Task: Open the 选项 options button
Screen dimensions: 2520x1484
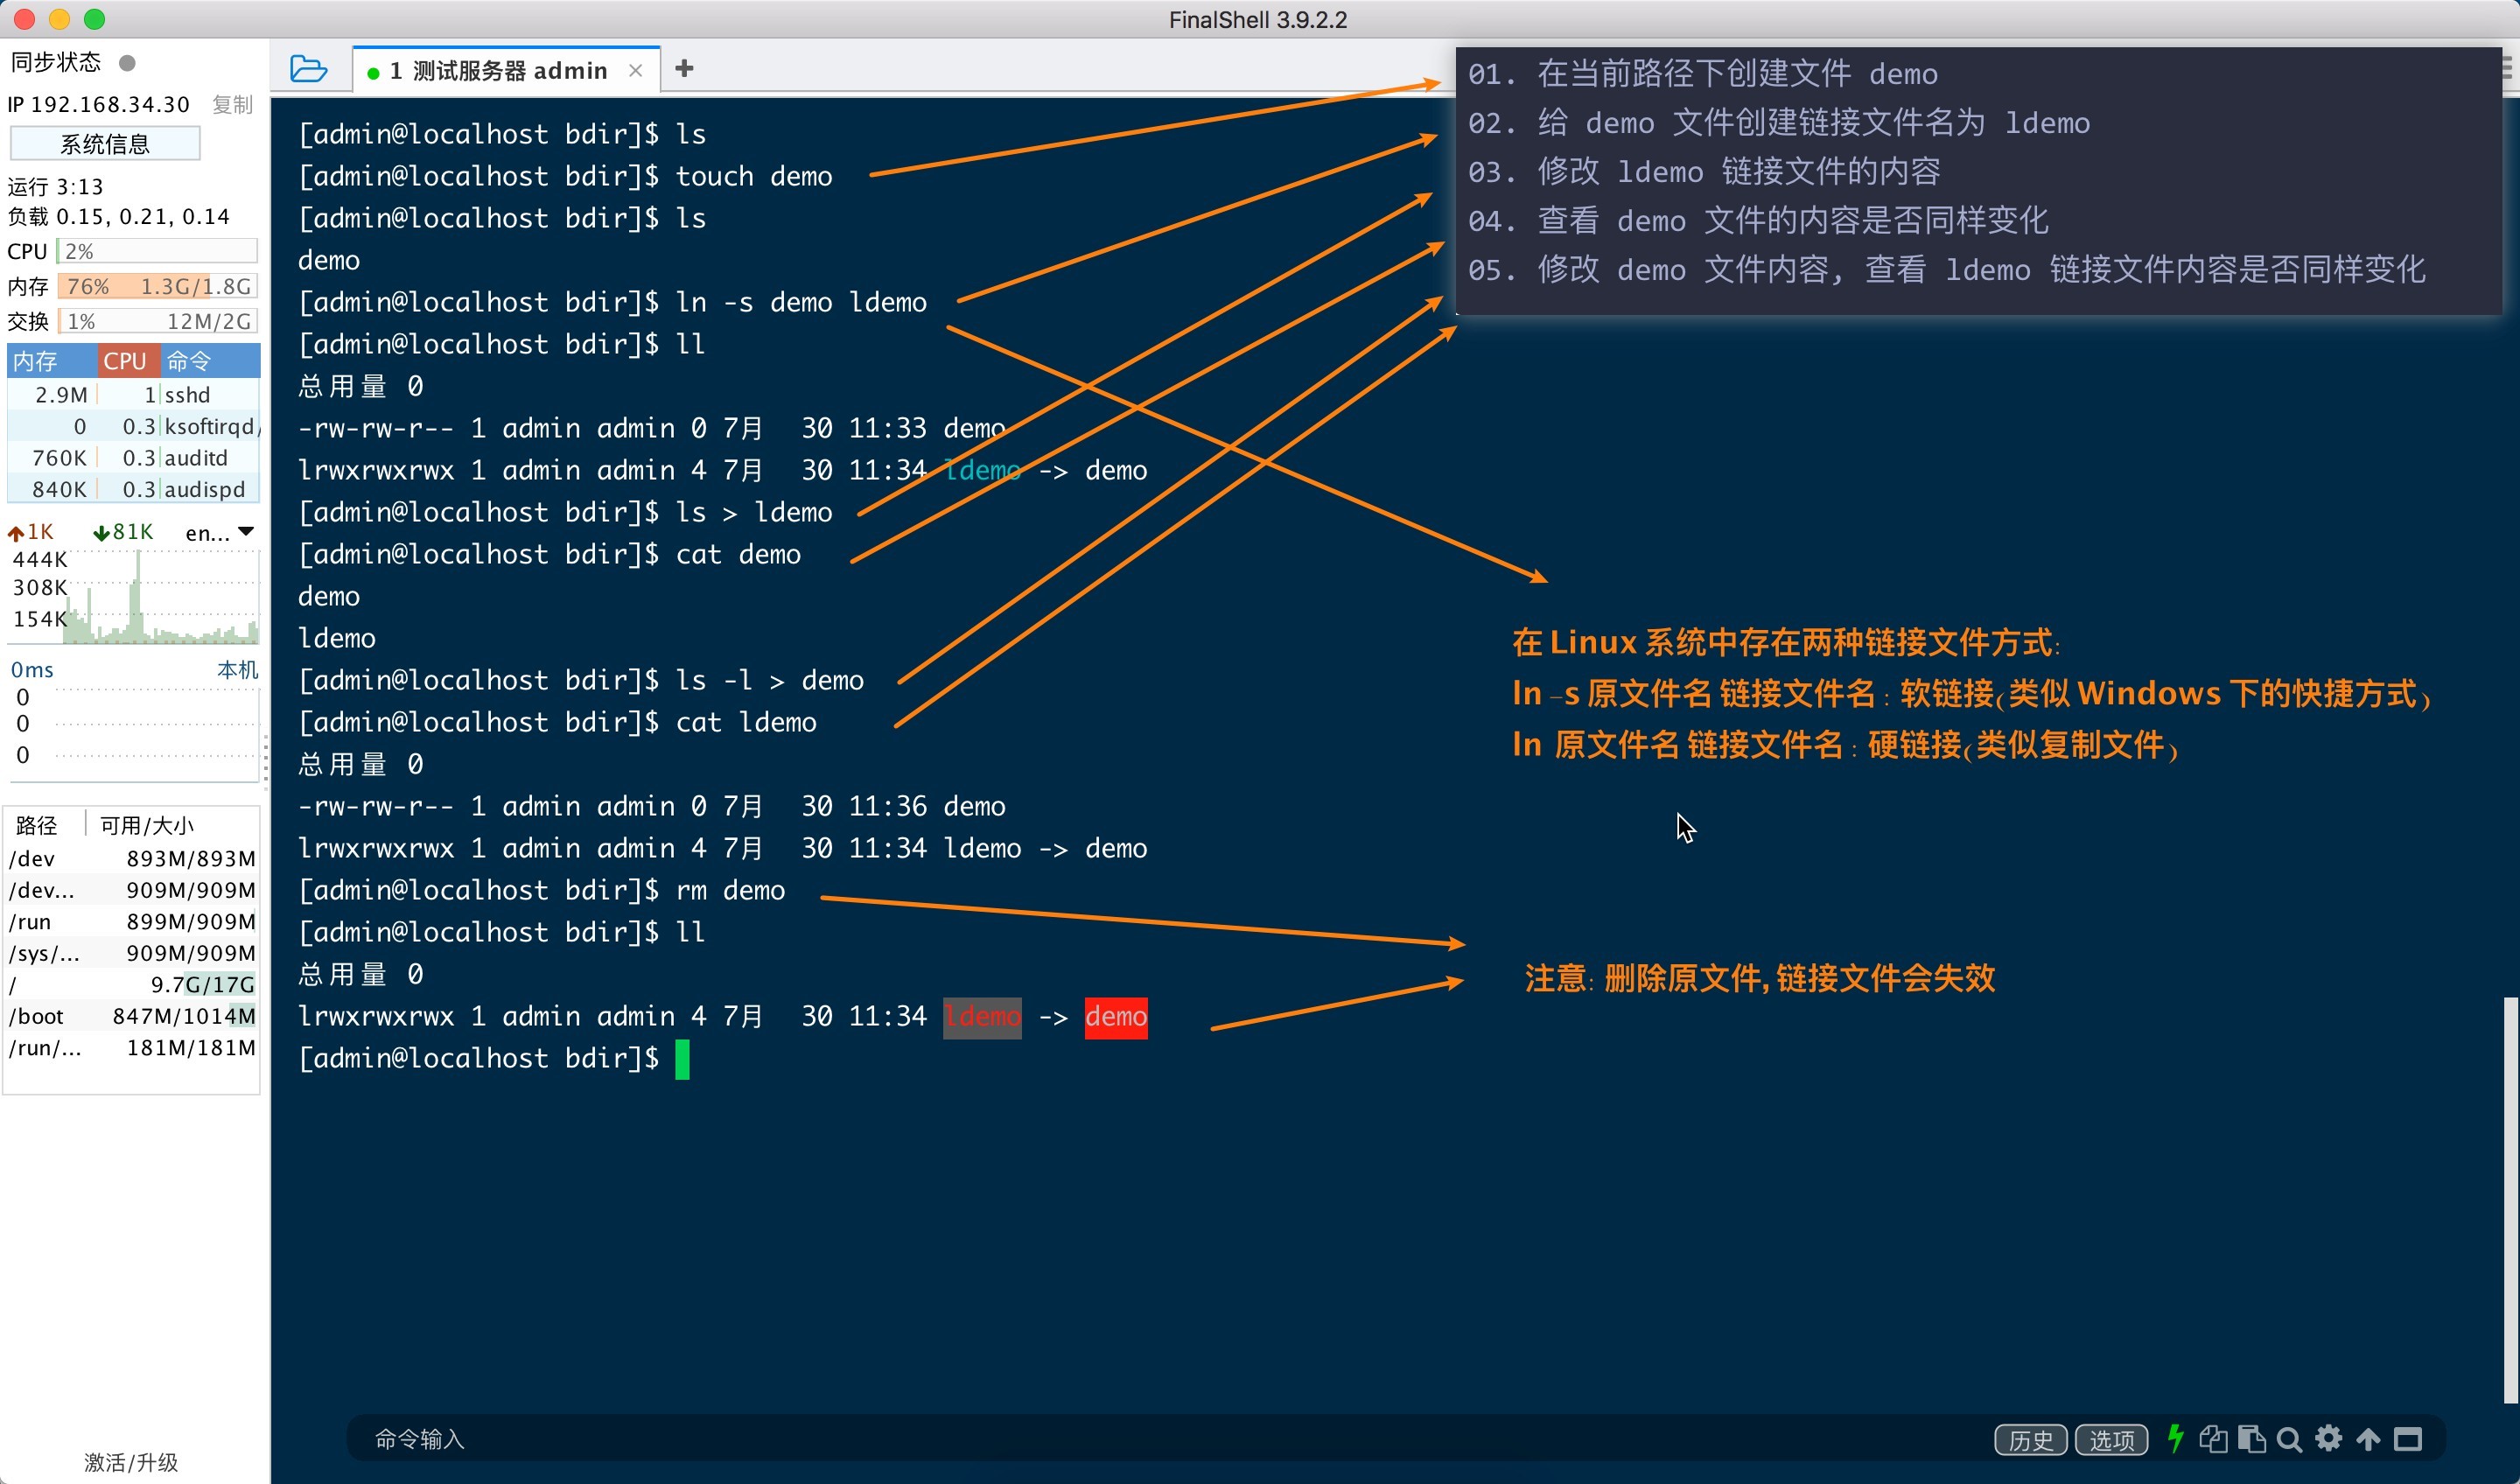Action: point(2111,1439)
